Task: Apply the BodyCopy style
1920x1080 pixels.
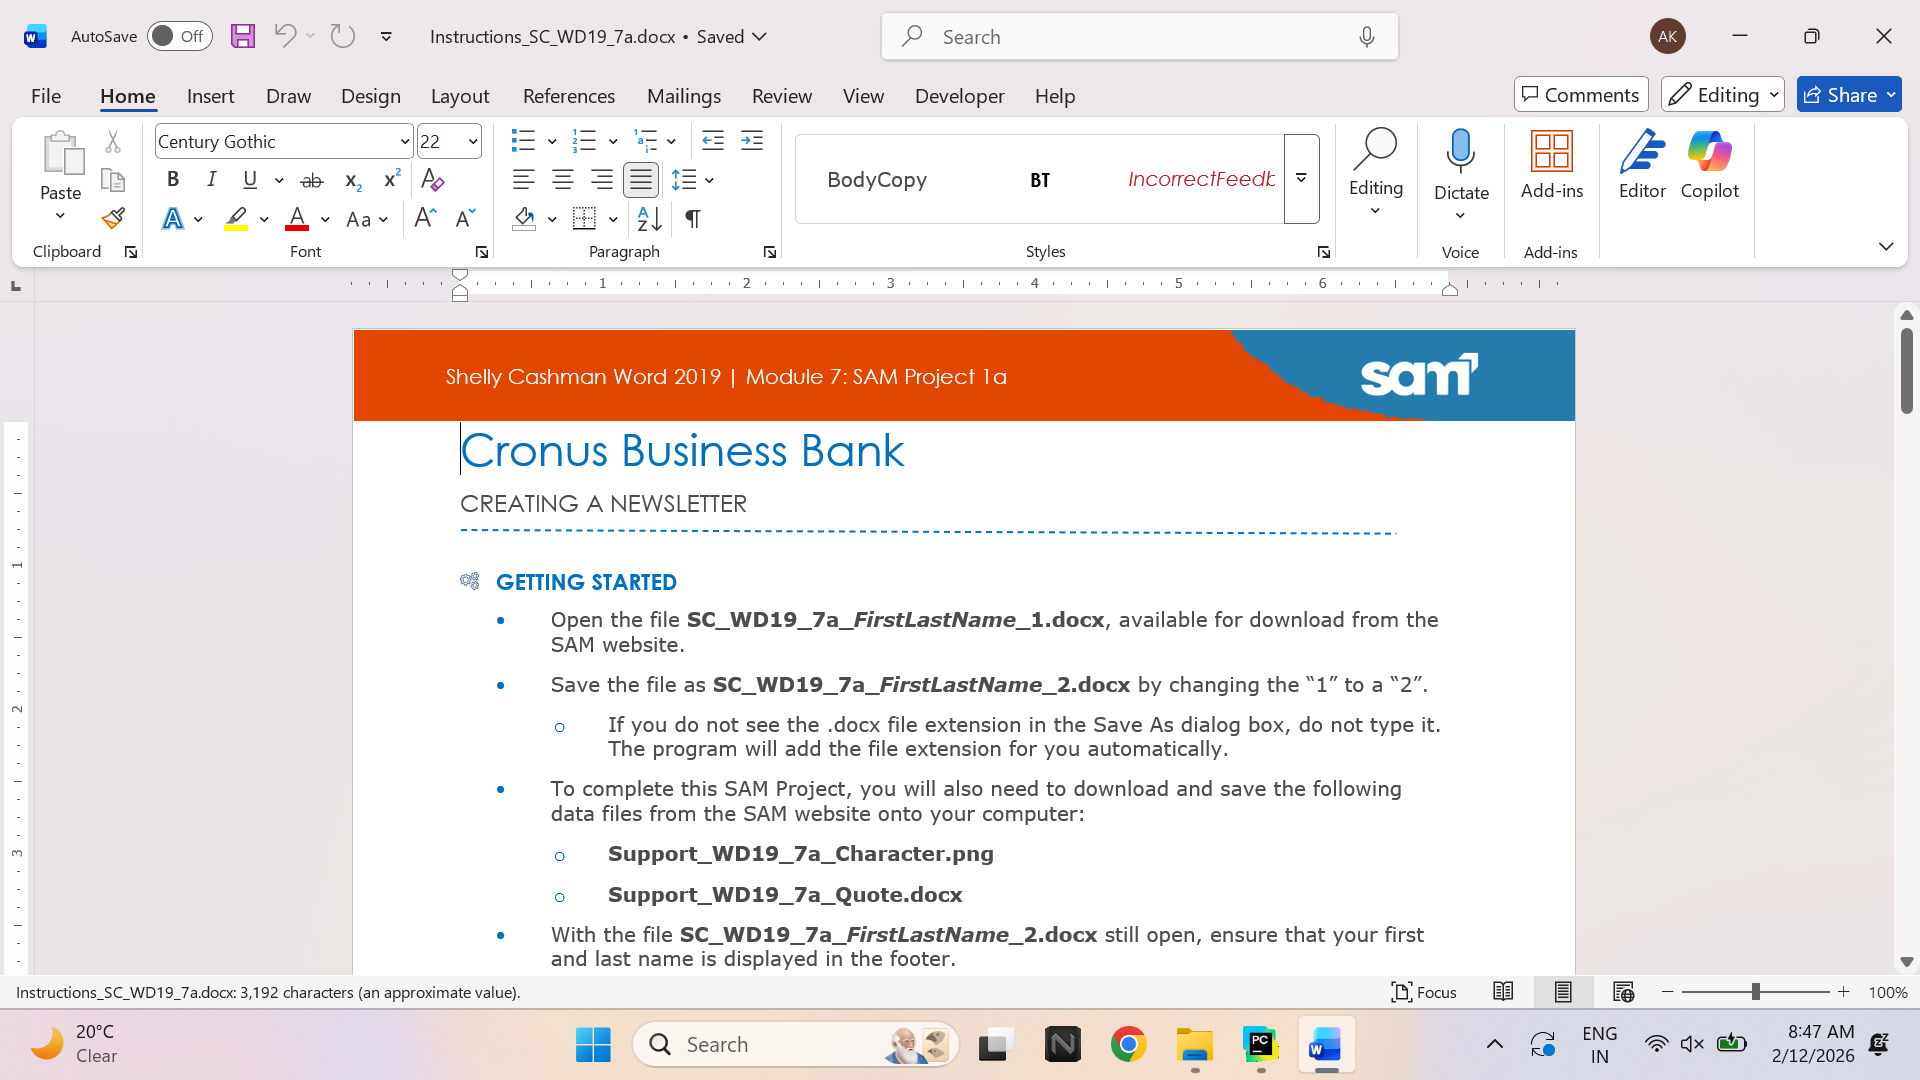Action: [877, 179]
